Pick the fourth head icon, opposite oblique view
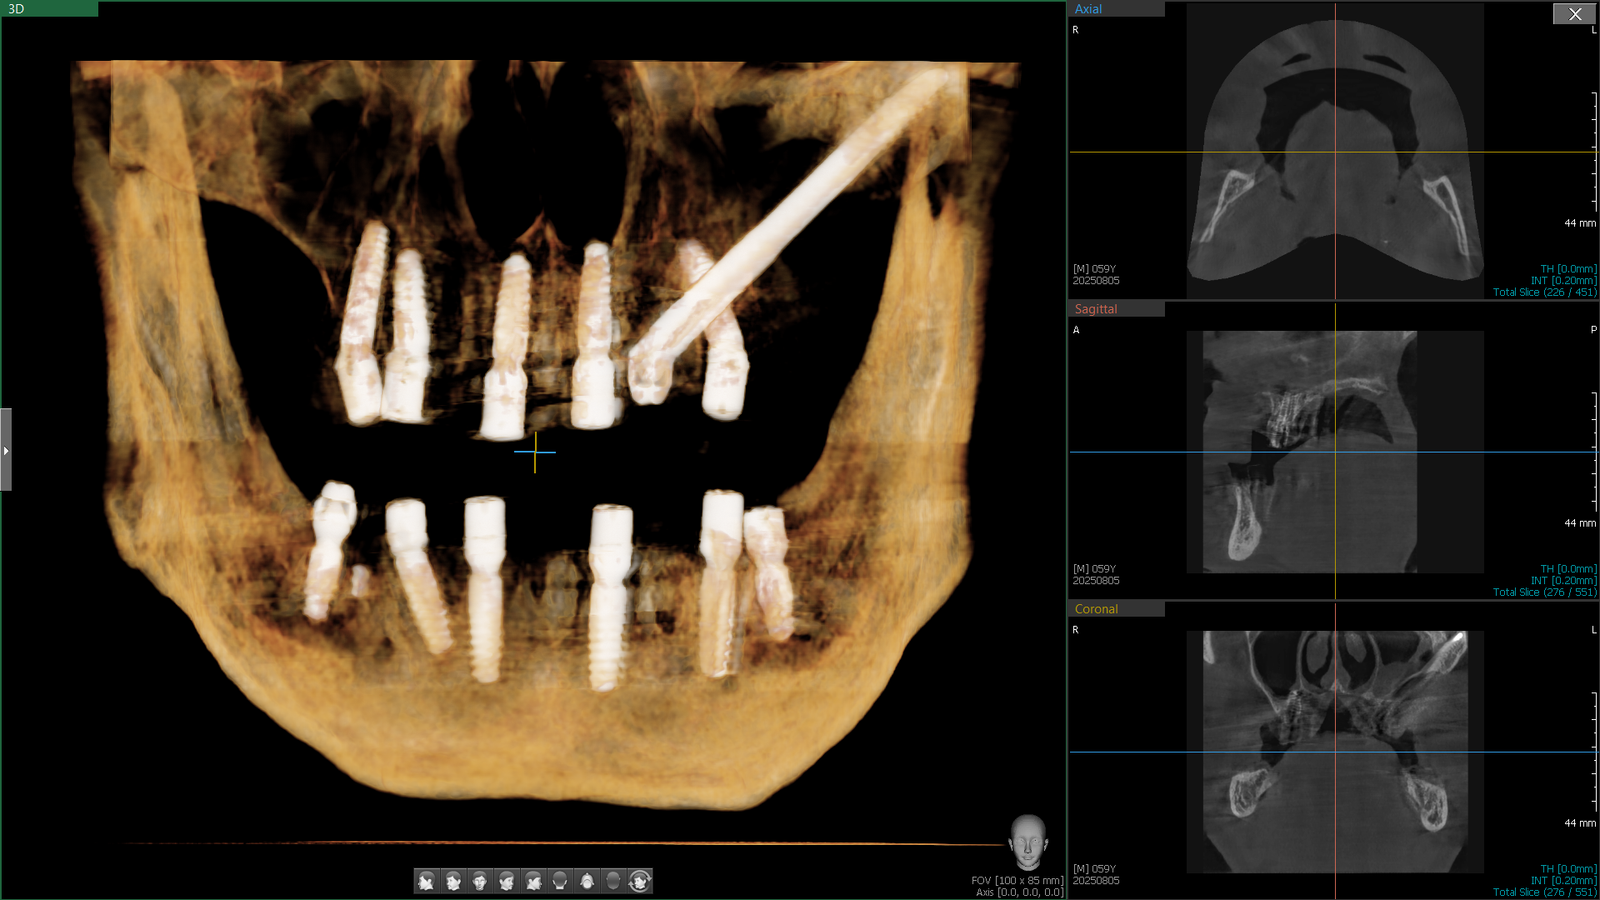The height and width of the screenshot is (900, 1600). coord(507,881)
